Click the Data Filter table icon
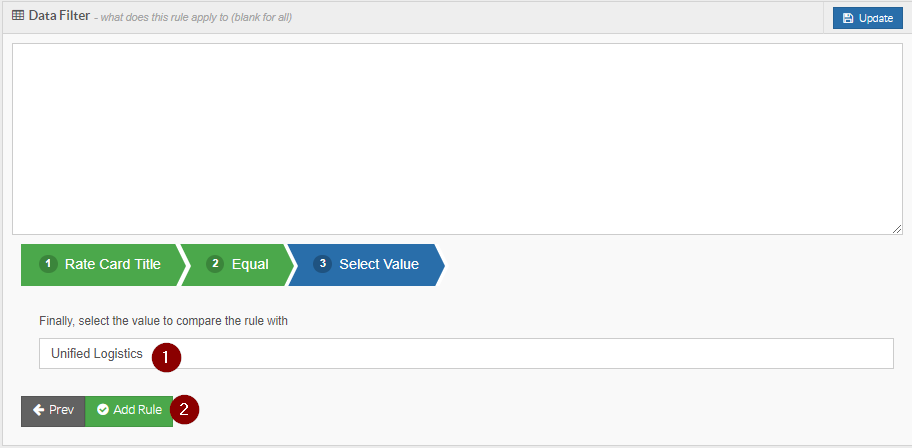The image size is (912, 448). coord(17,16)
